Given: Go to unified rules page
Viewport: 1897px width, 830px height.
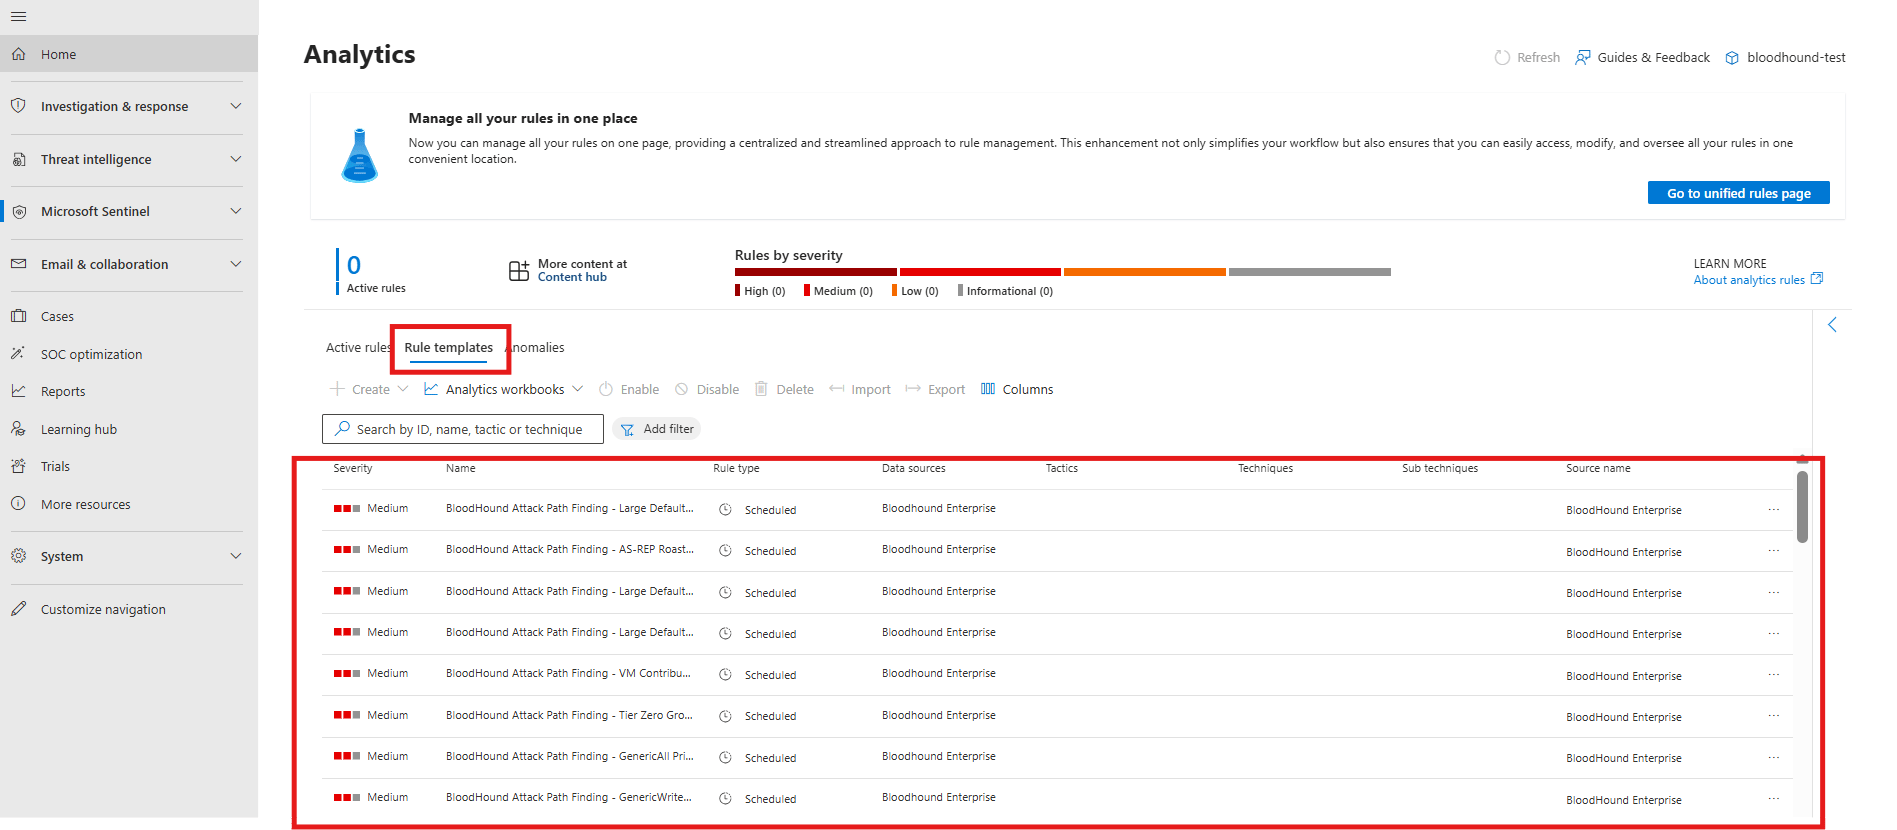Looking at the screenshot, I should coord(1738,193).
